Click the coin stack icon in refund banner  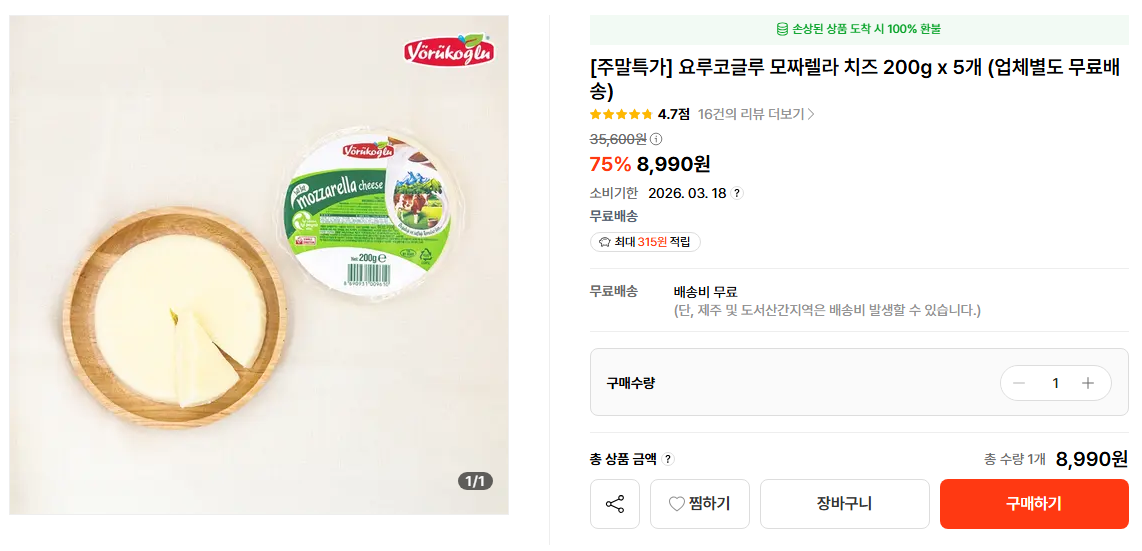coord(782,29)
